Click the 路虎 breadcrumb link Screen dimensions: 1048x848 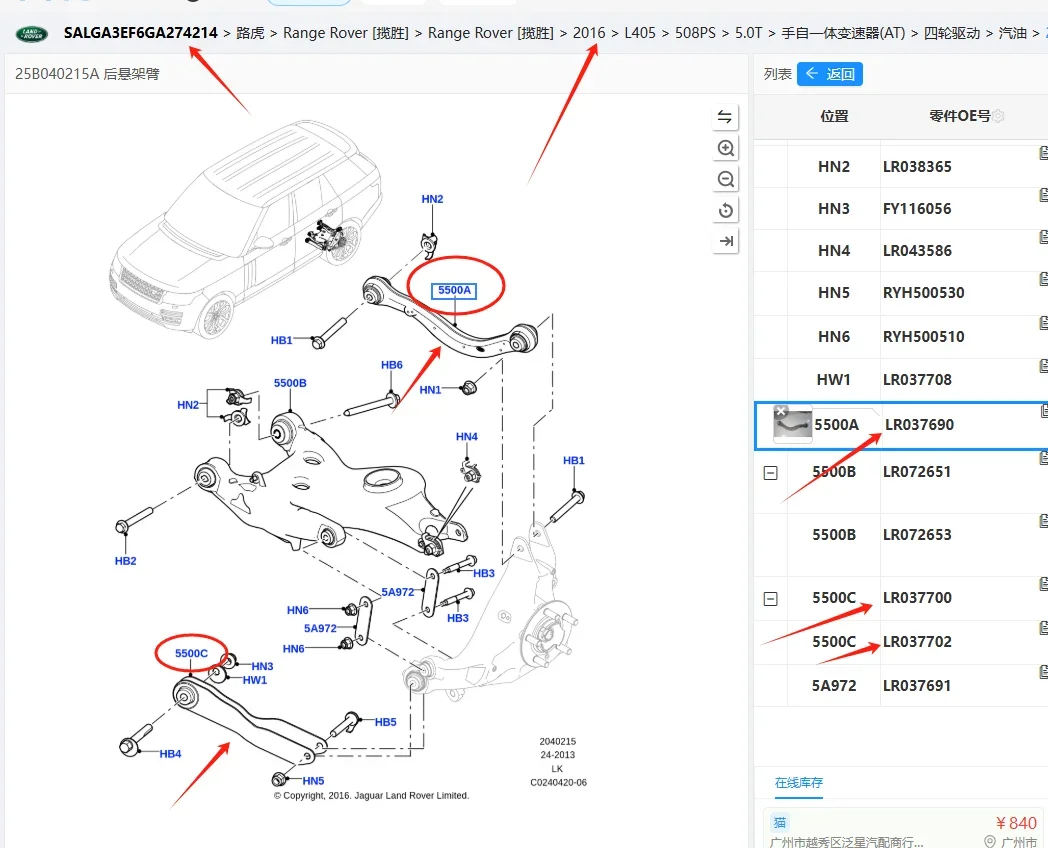[x=251, y=33]
